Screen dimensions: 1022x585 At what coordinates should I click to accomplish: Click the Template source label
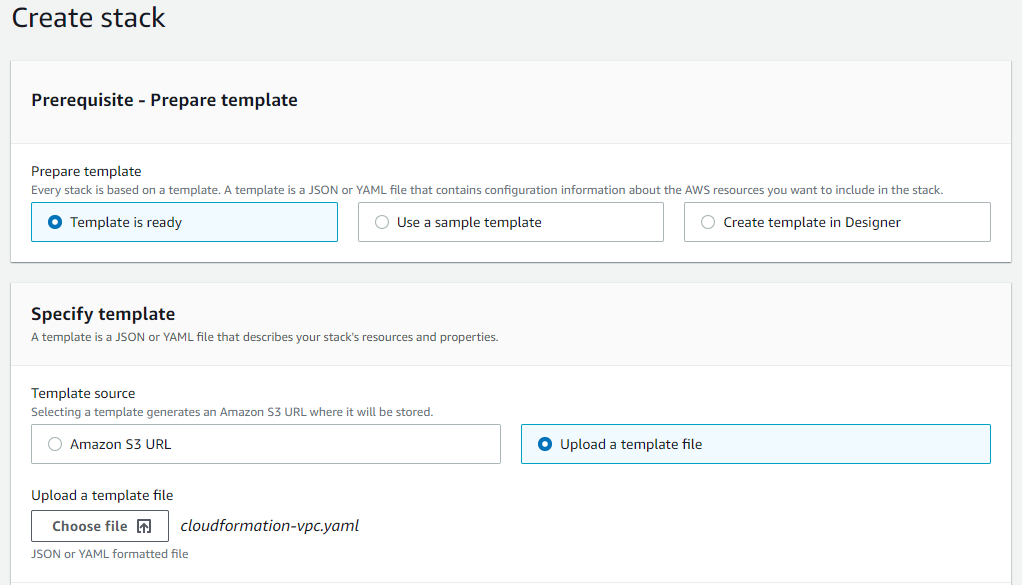[83, 393]
